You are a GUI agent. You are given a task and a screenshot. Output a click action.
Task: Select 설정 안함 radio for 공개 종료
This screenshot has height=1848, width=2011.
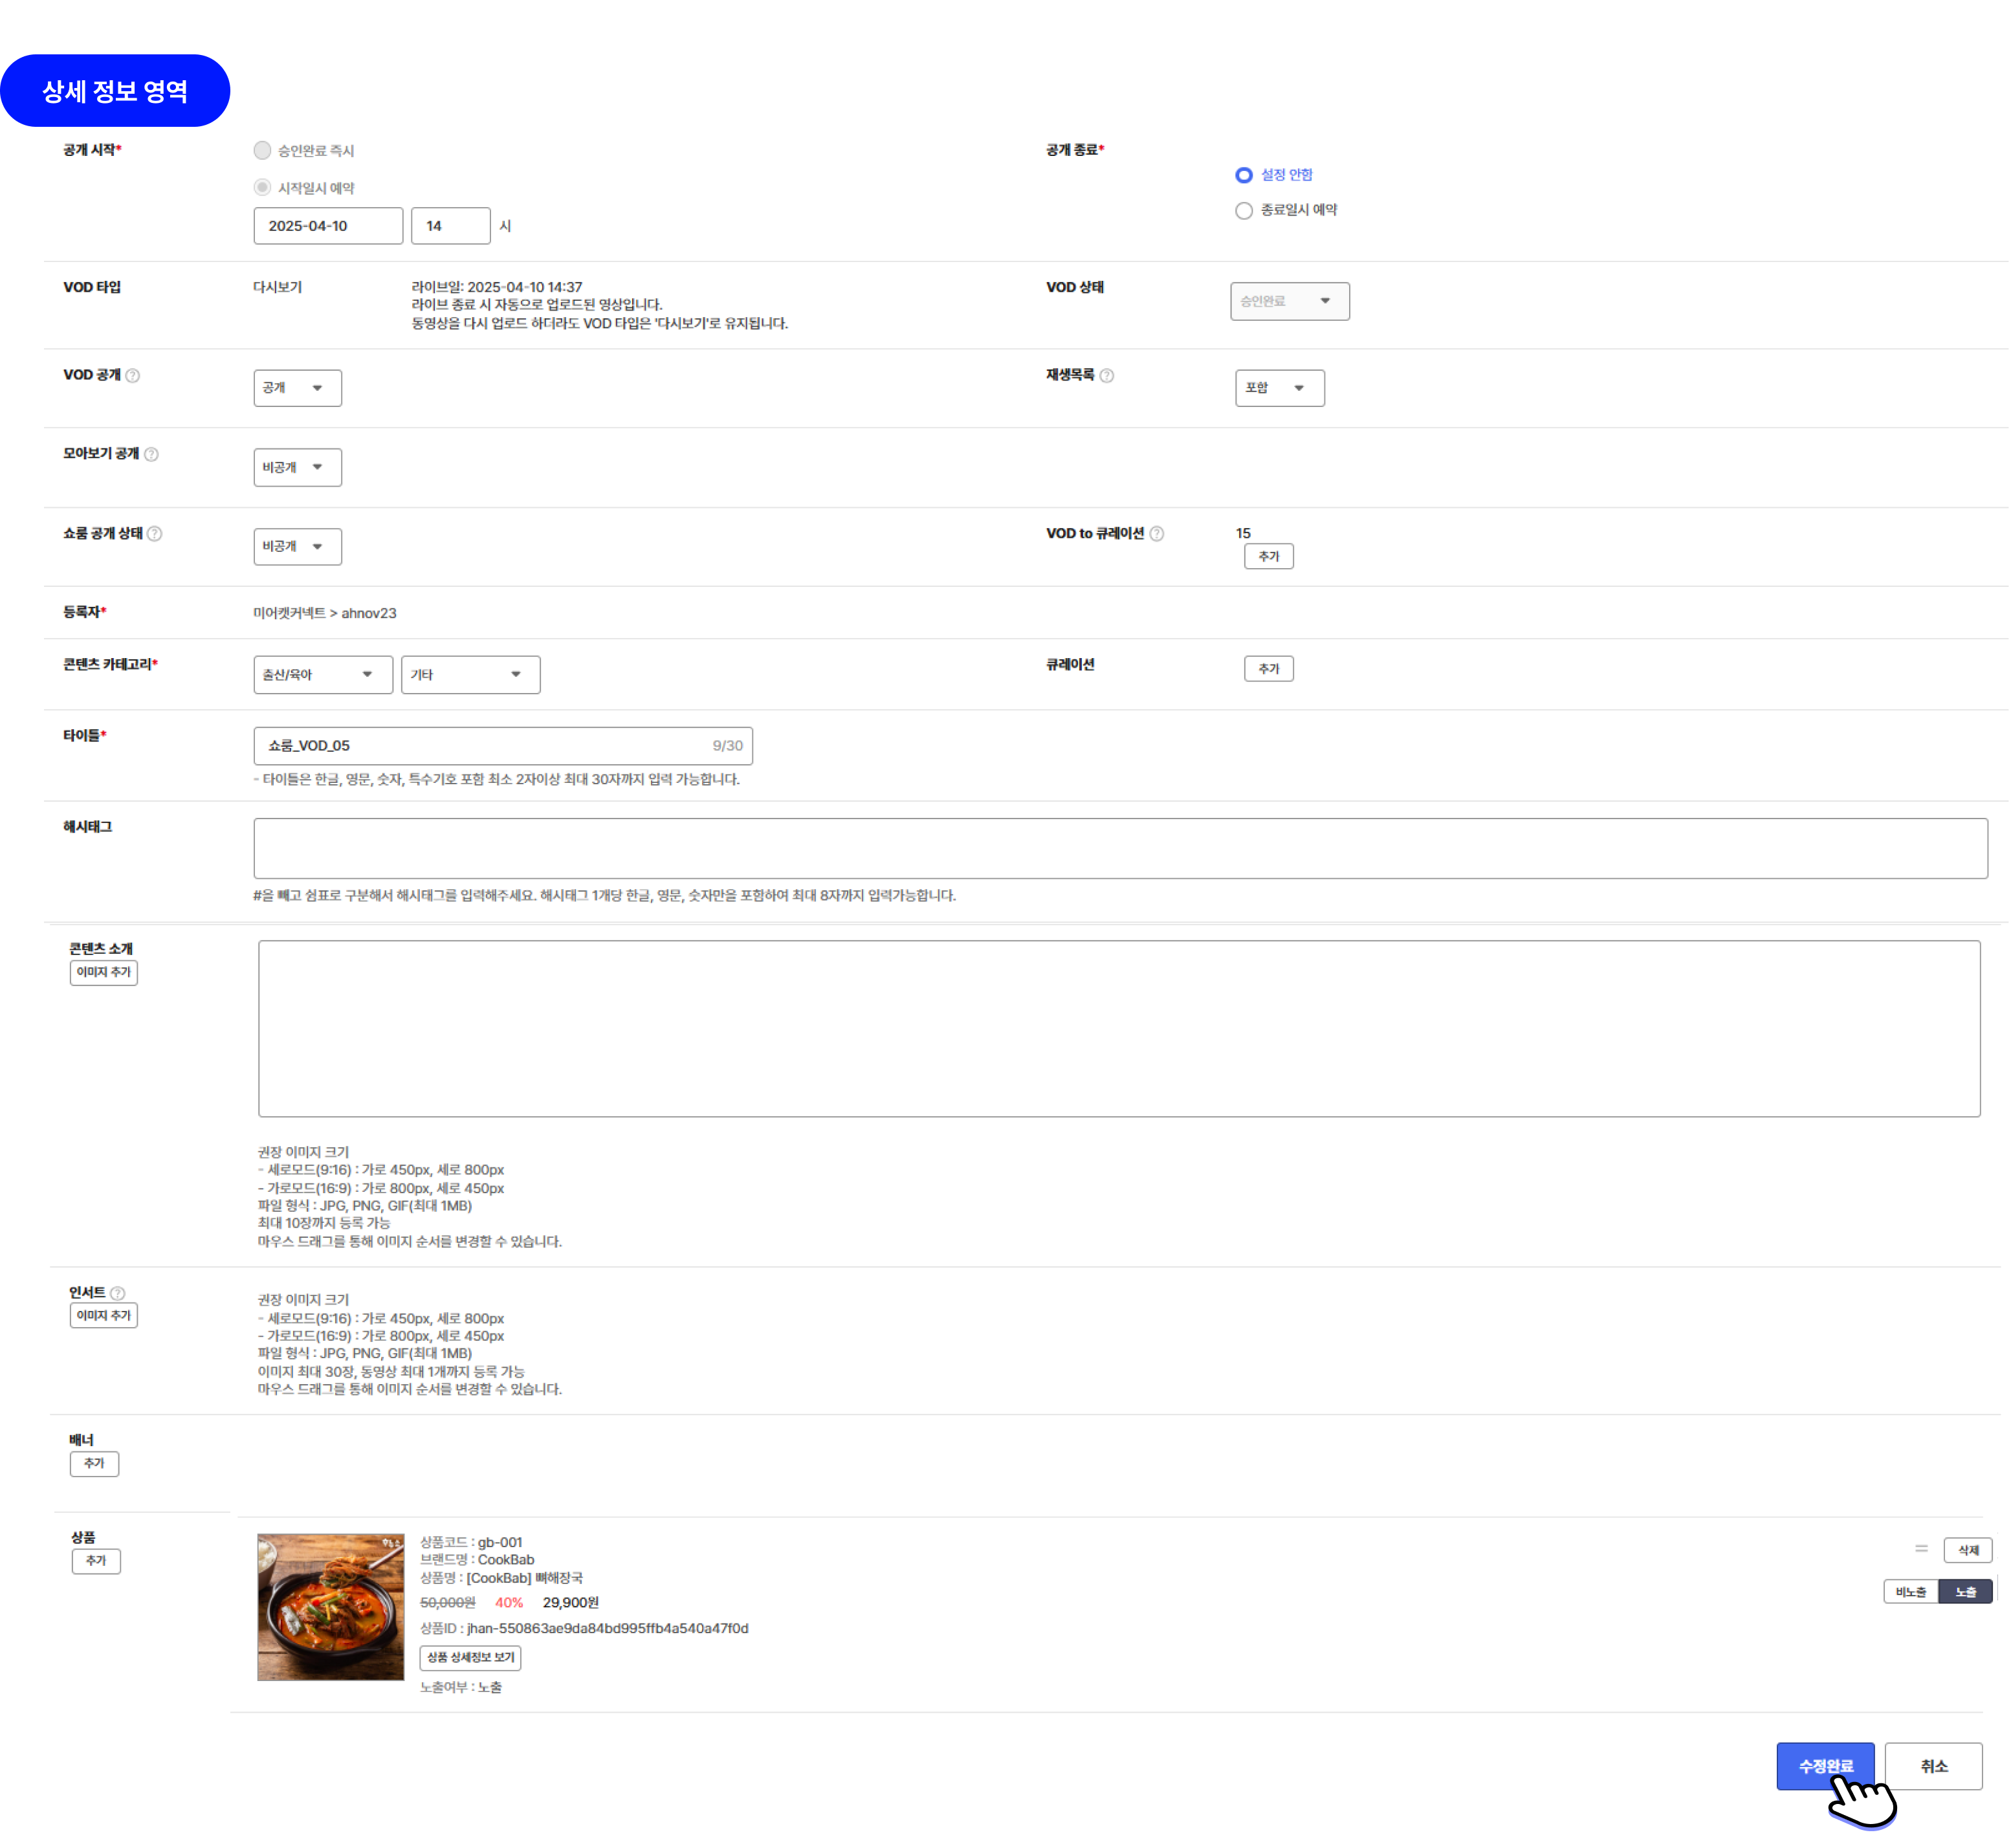point(1243,175)
